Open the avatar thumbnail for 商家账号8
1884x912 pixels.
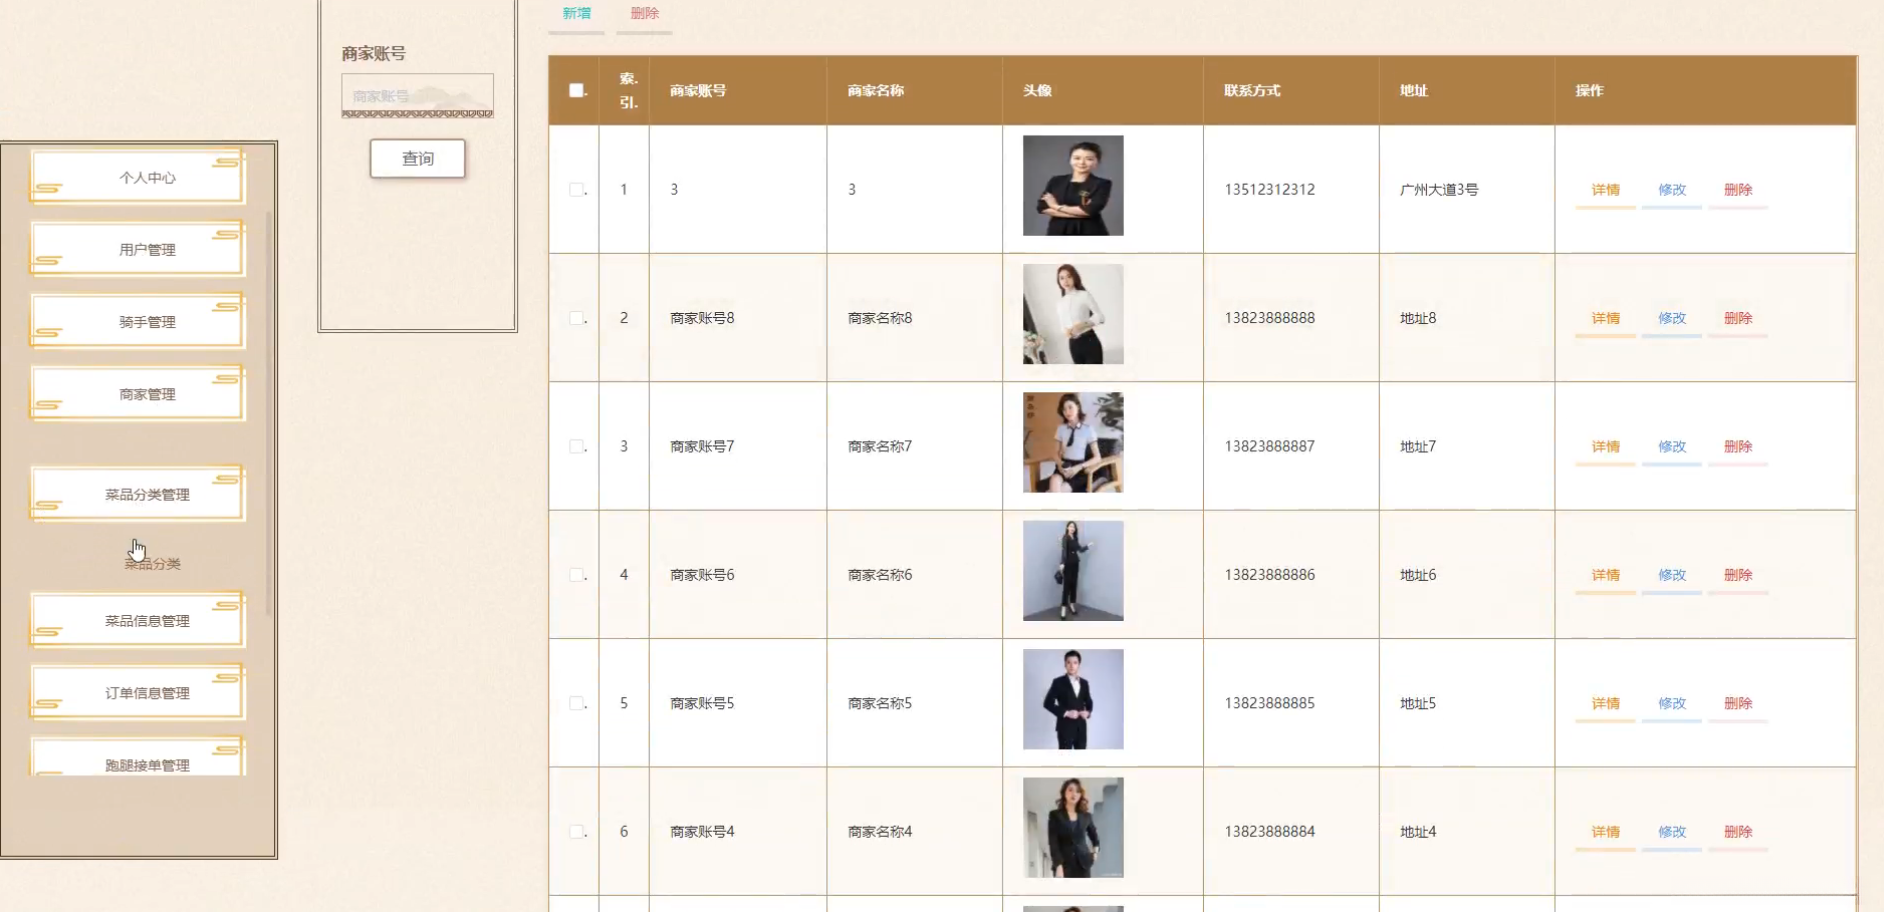pos(1072,314)
